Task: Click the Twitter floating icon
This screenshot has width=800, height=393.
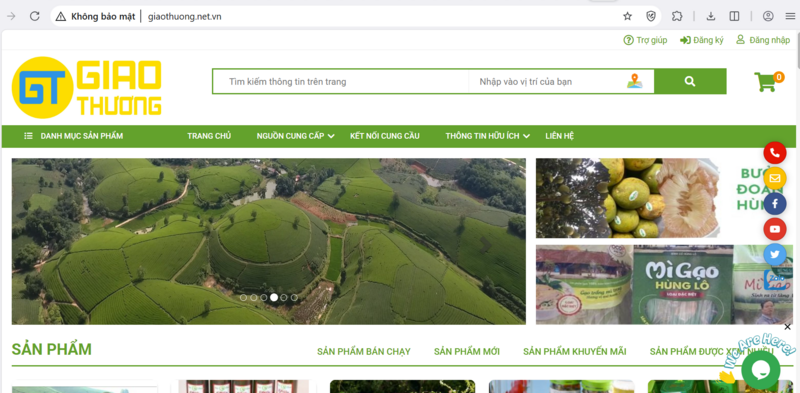Action: pos(774,254)
